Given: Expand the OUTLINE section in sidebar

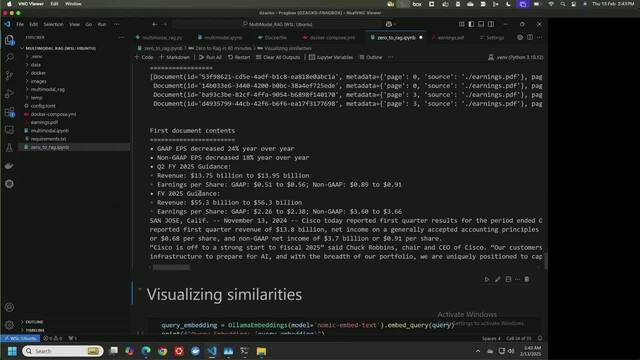Looking at the screenshot, I should tap(34, 322).
